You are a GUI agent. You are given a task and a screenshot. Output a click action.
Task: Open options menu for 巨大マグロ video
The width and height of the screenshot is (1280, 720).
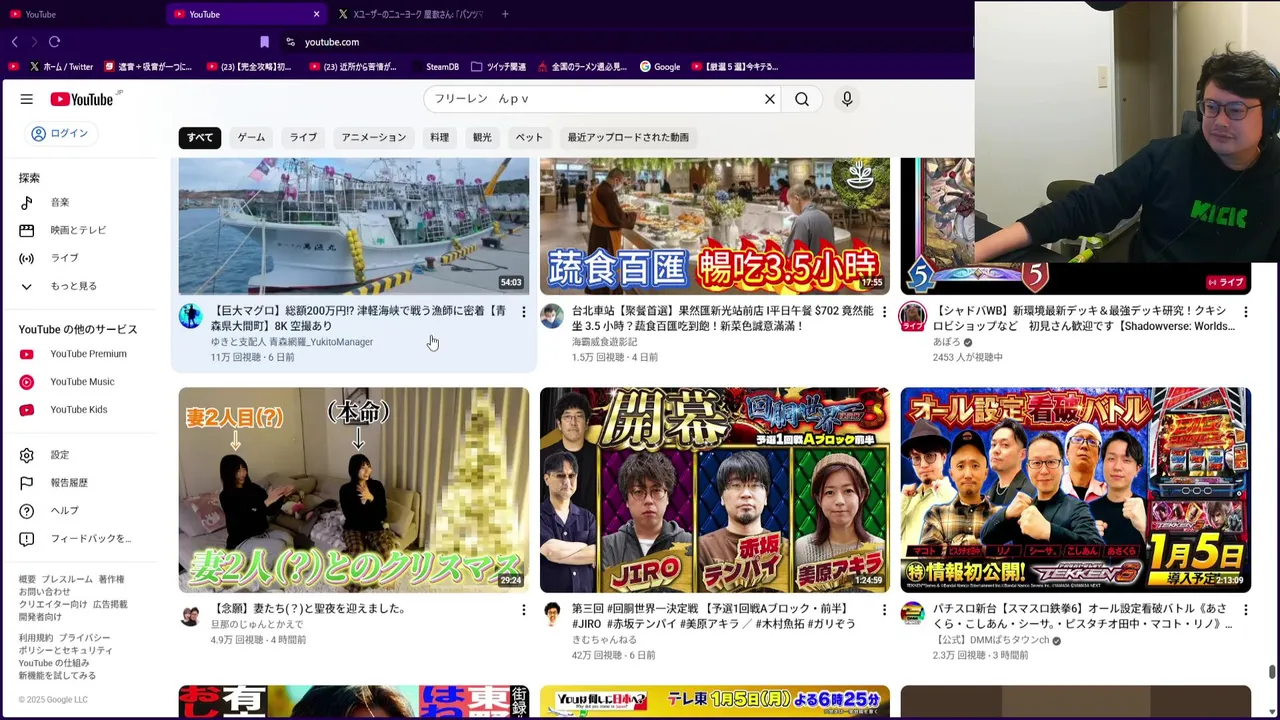click(x=523, y=313)
